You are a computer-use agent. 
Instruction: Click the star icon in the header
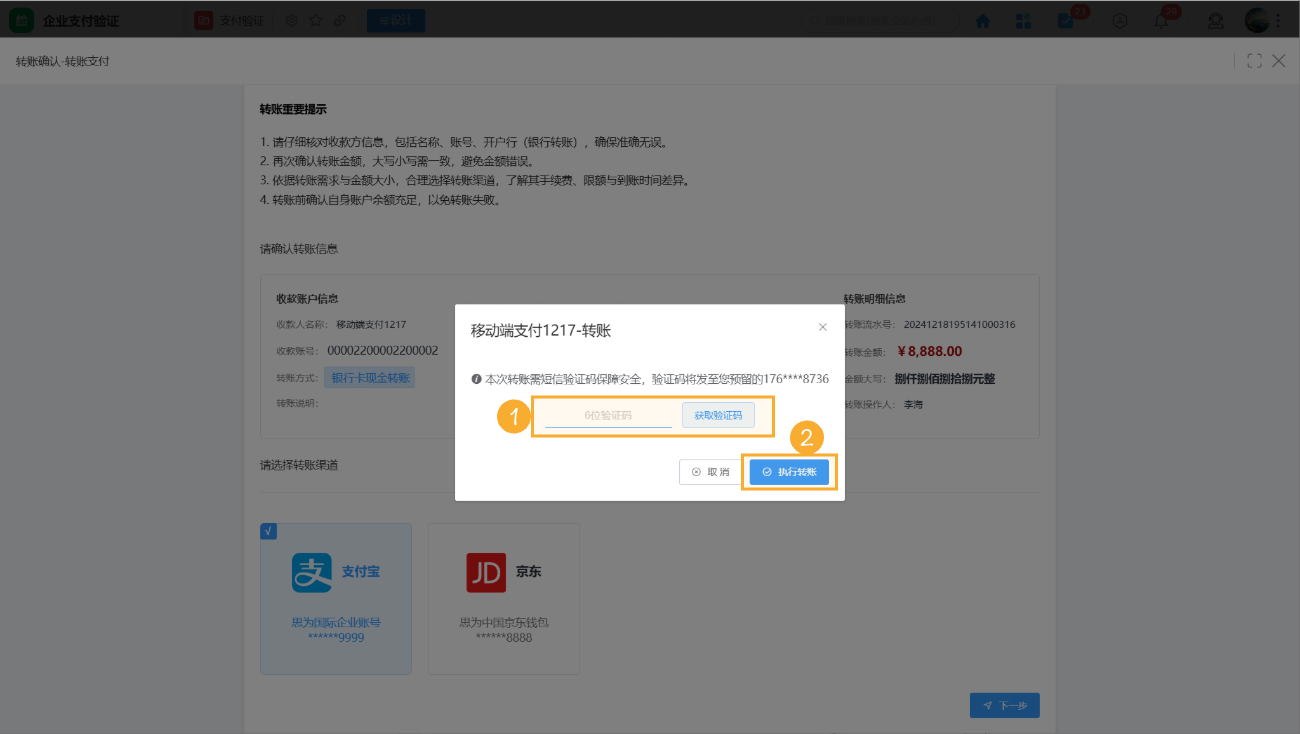314,20
